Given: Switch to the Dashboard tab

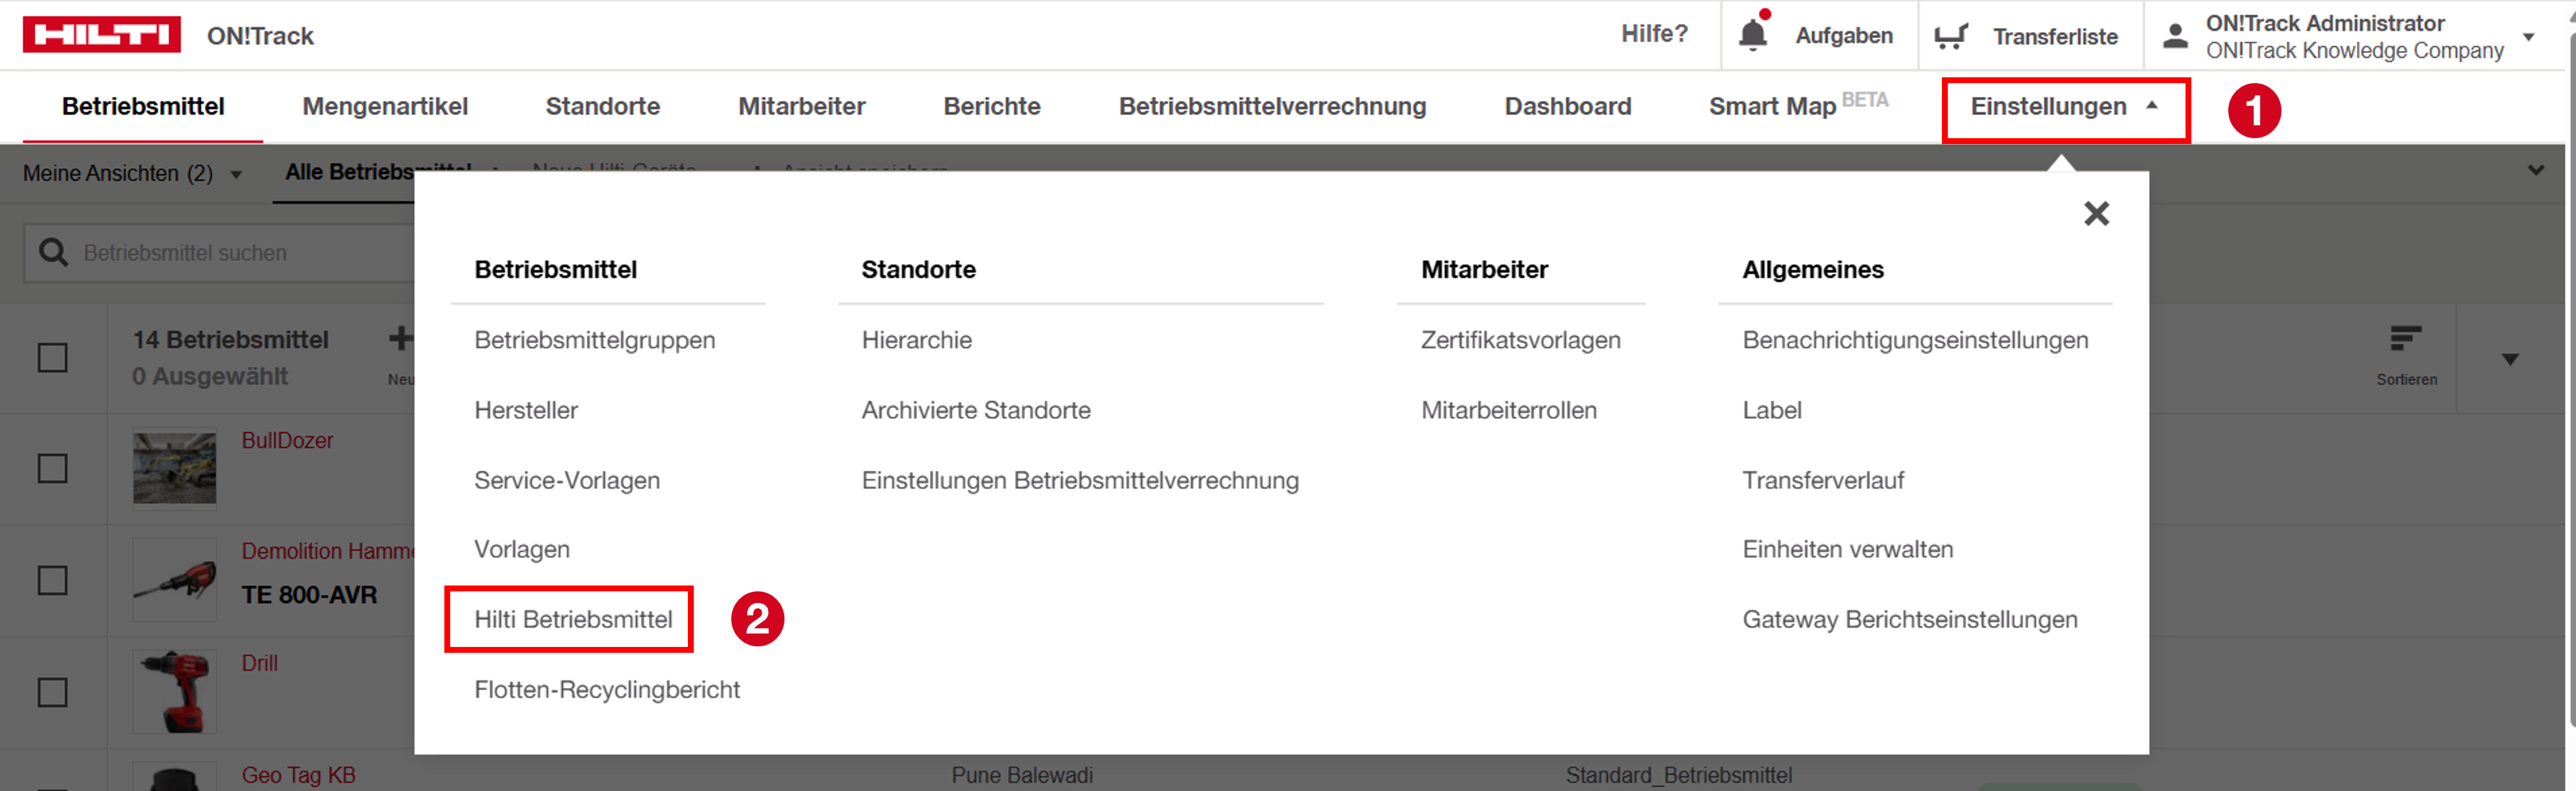Looking at the screenshot, I should [x=1568, y=106].
